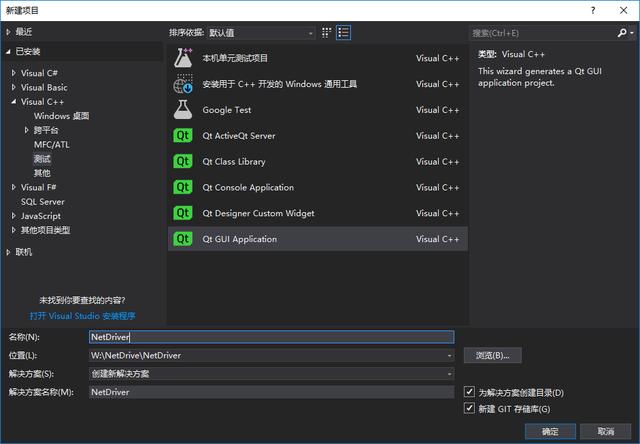
Task: Click 浏览(B)... button
Action: click(493, 355)
